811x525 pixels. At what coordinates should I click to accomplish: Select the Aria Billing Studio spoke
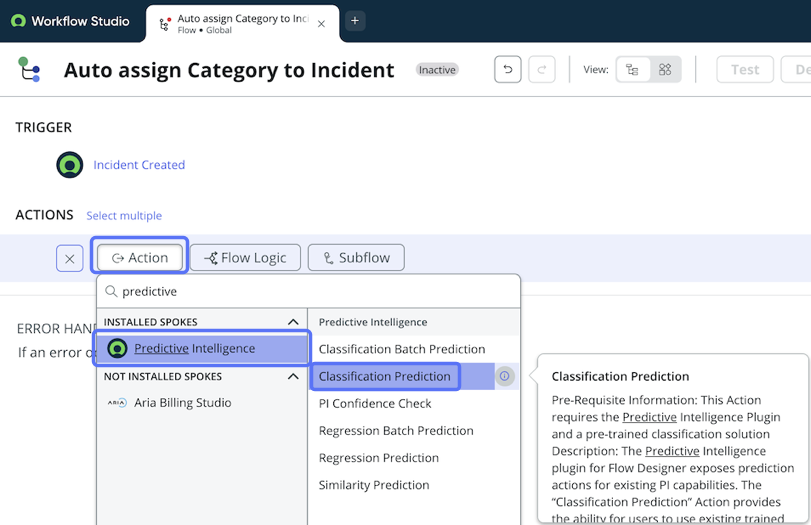(x=202, y=402)
